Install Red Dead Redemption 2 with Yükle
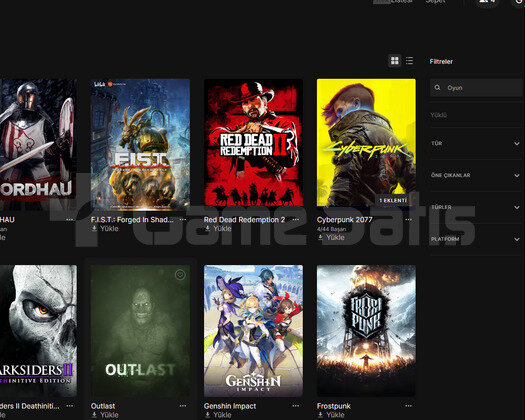The image size is (525, 420). point(218,228)
